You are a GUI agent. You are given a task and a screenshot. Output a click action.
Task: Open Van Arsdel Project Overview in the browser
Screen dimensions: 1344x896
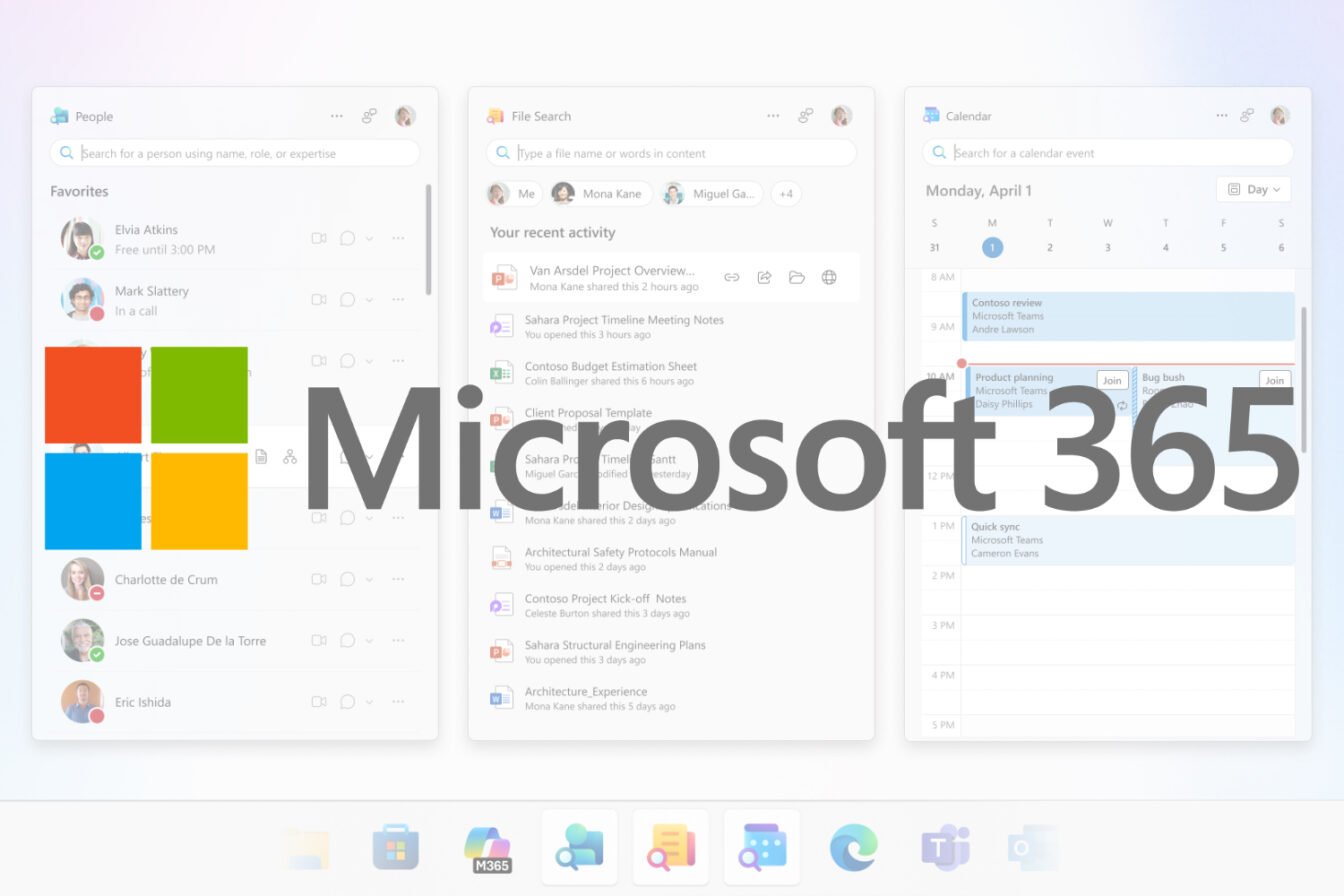[829, 277]
